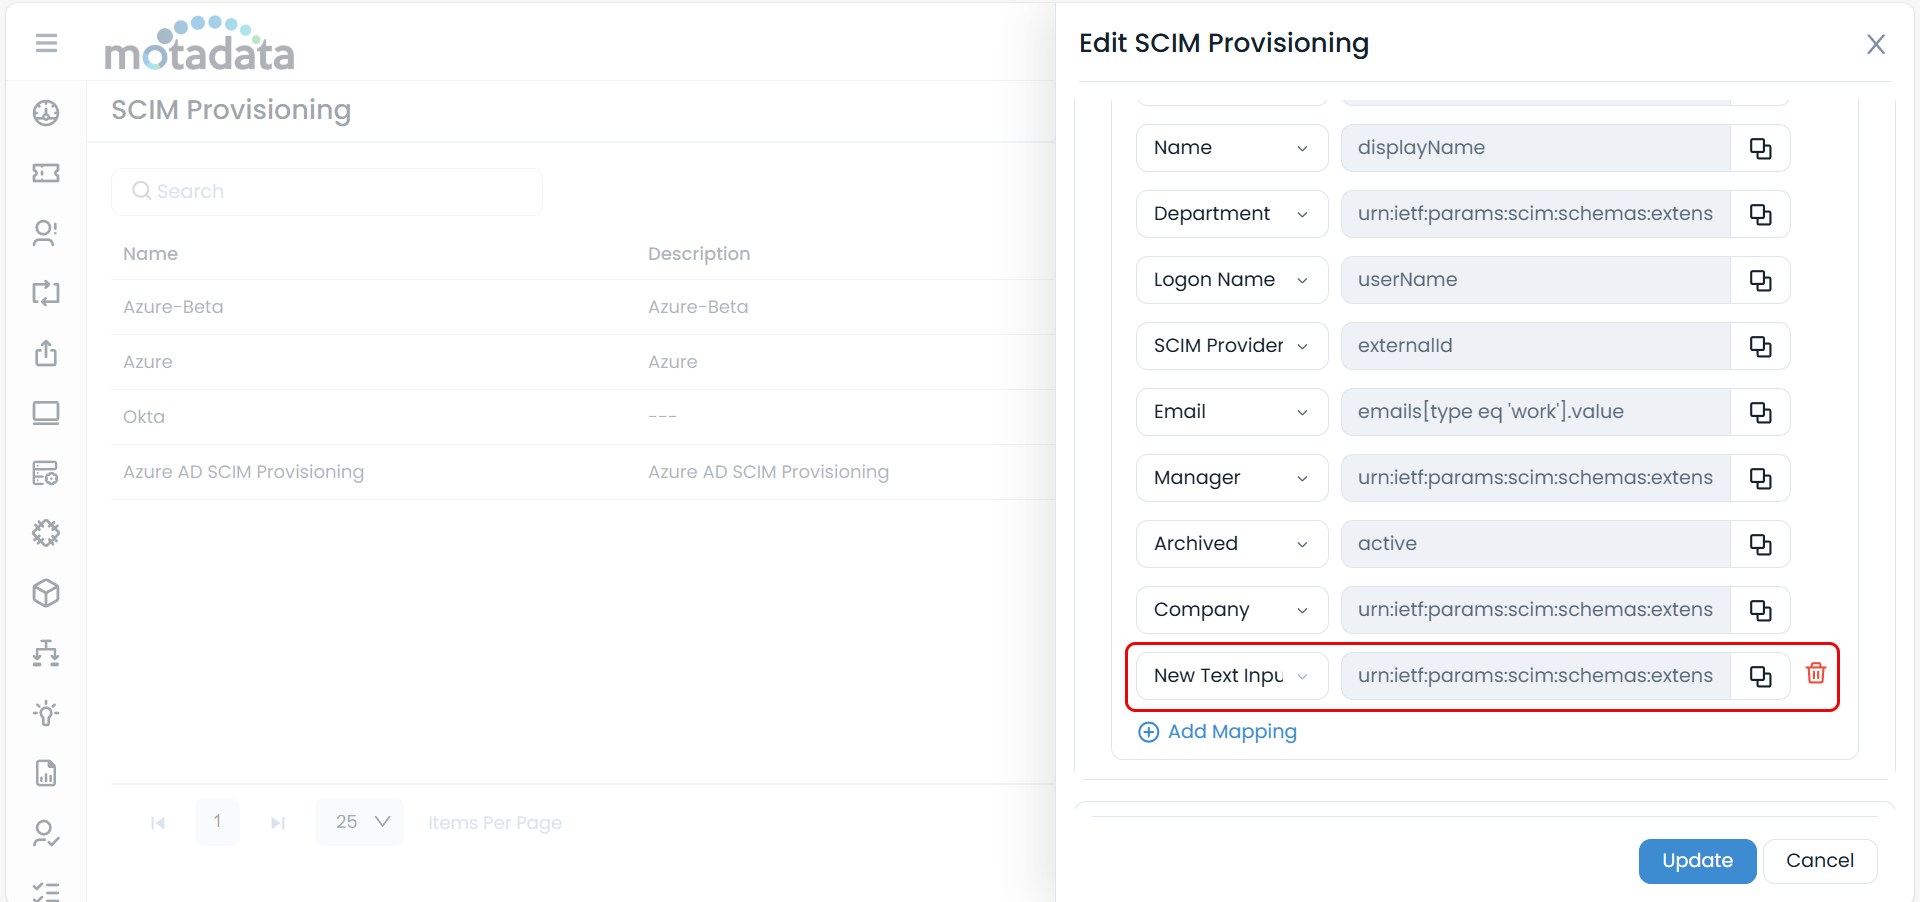Open the ticket icon in sidebar
Viewport: 1920px width, 902px height.
pos(46,173)
